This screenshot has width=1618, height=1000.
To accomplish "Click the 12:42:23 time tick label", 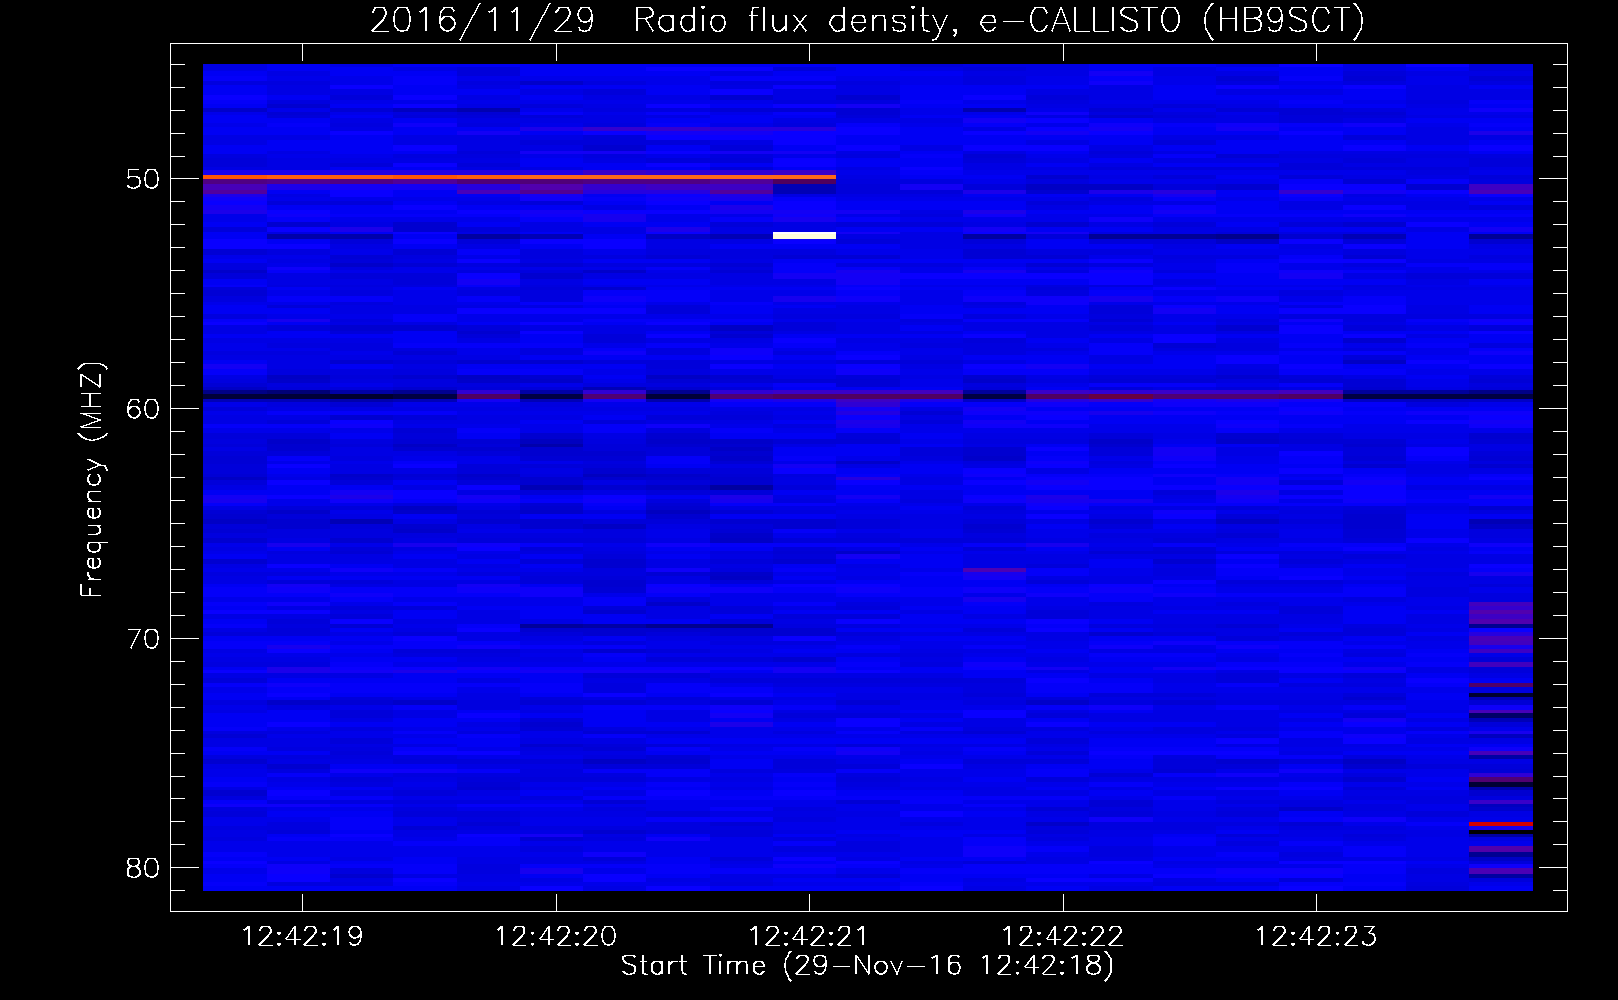I will [1316, 937].
